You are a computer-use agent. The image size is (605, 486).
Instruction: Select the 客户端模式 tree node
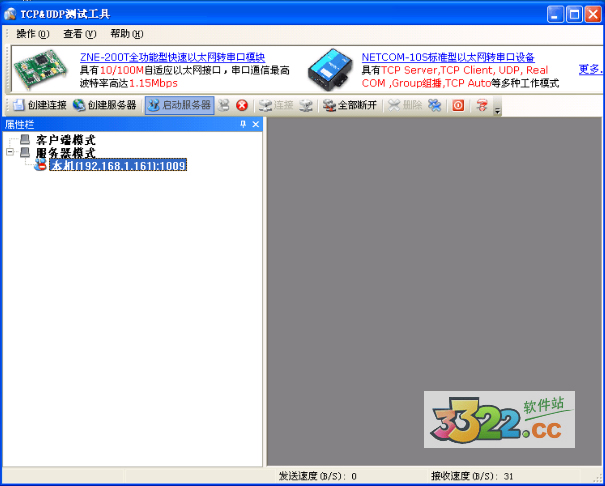point(66,140)
